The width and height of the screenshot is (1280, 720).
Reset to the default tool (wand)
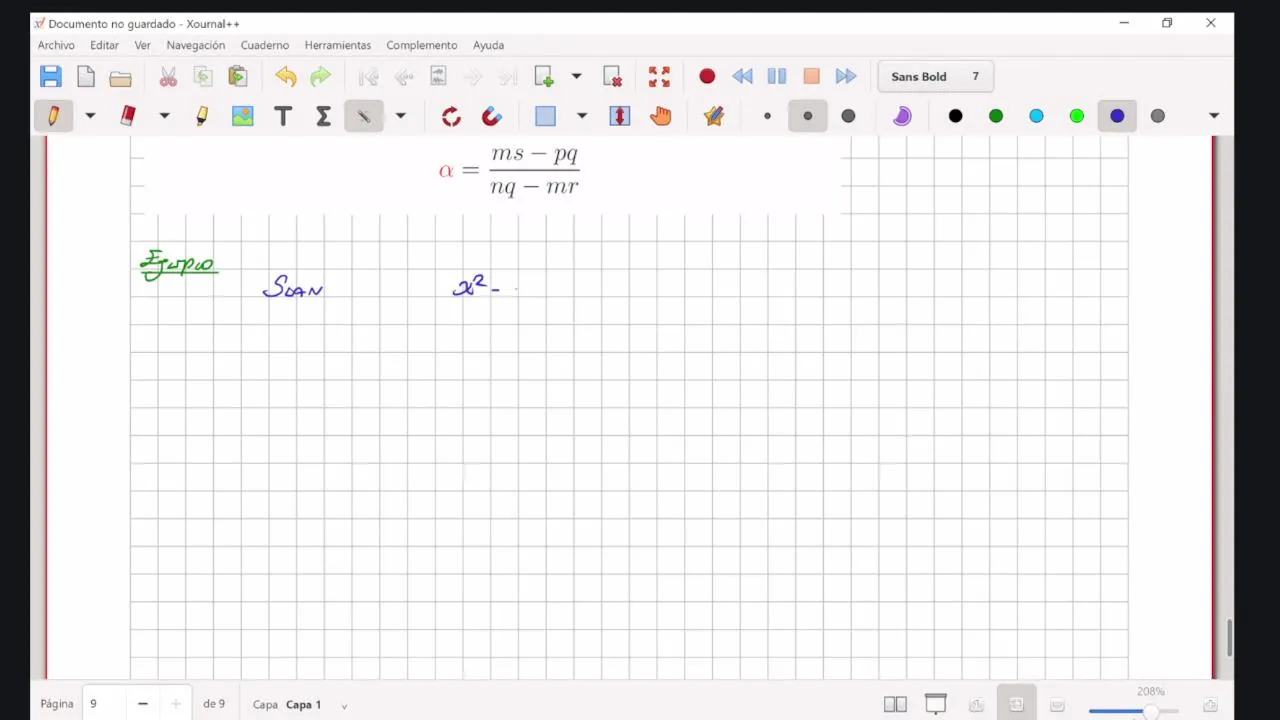(x=714, y=116)
